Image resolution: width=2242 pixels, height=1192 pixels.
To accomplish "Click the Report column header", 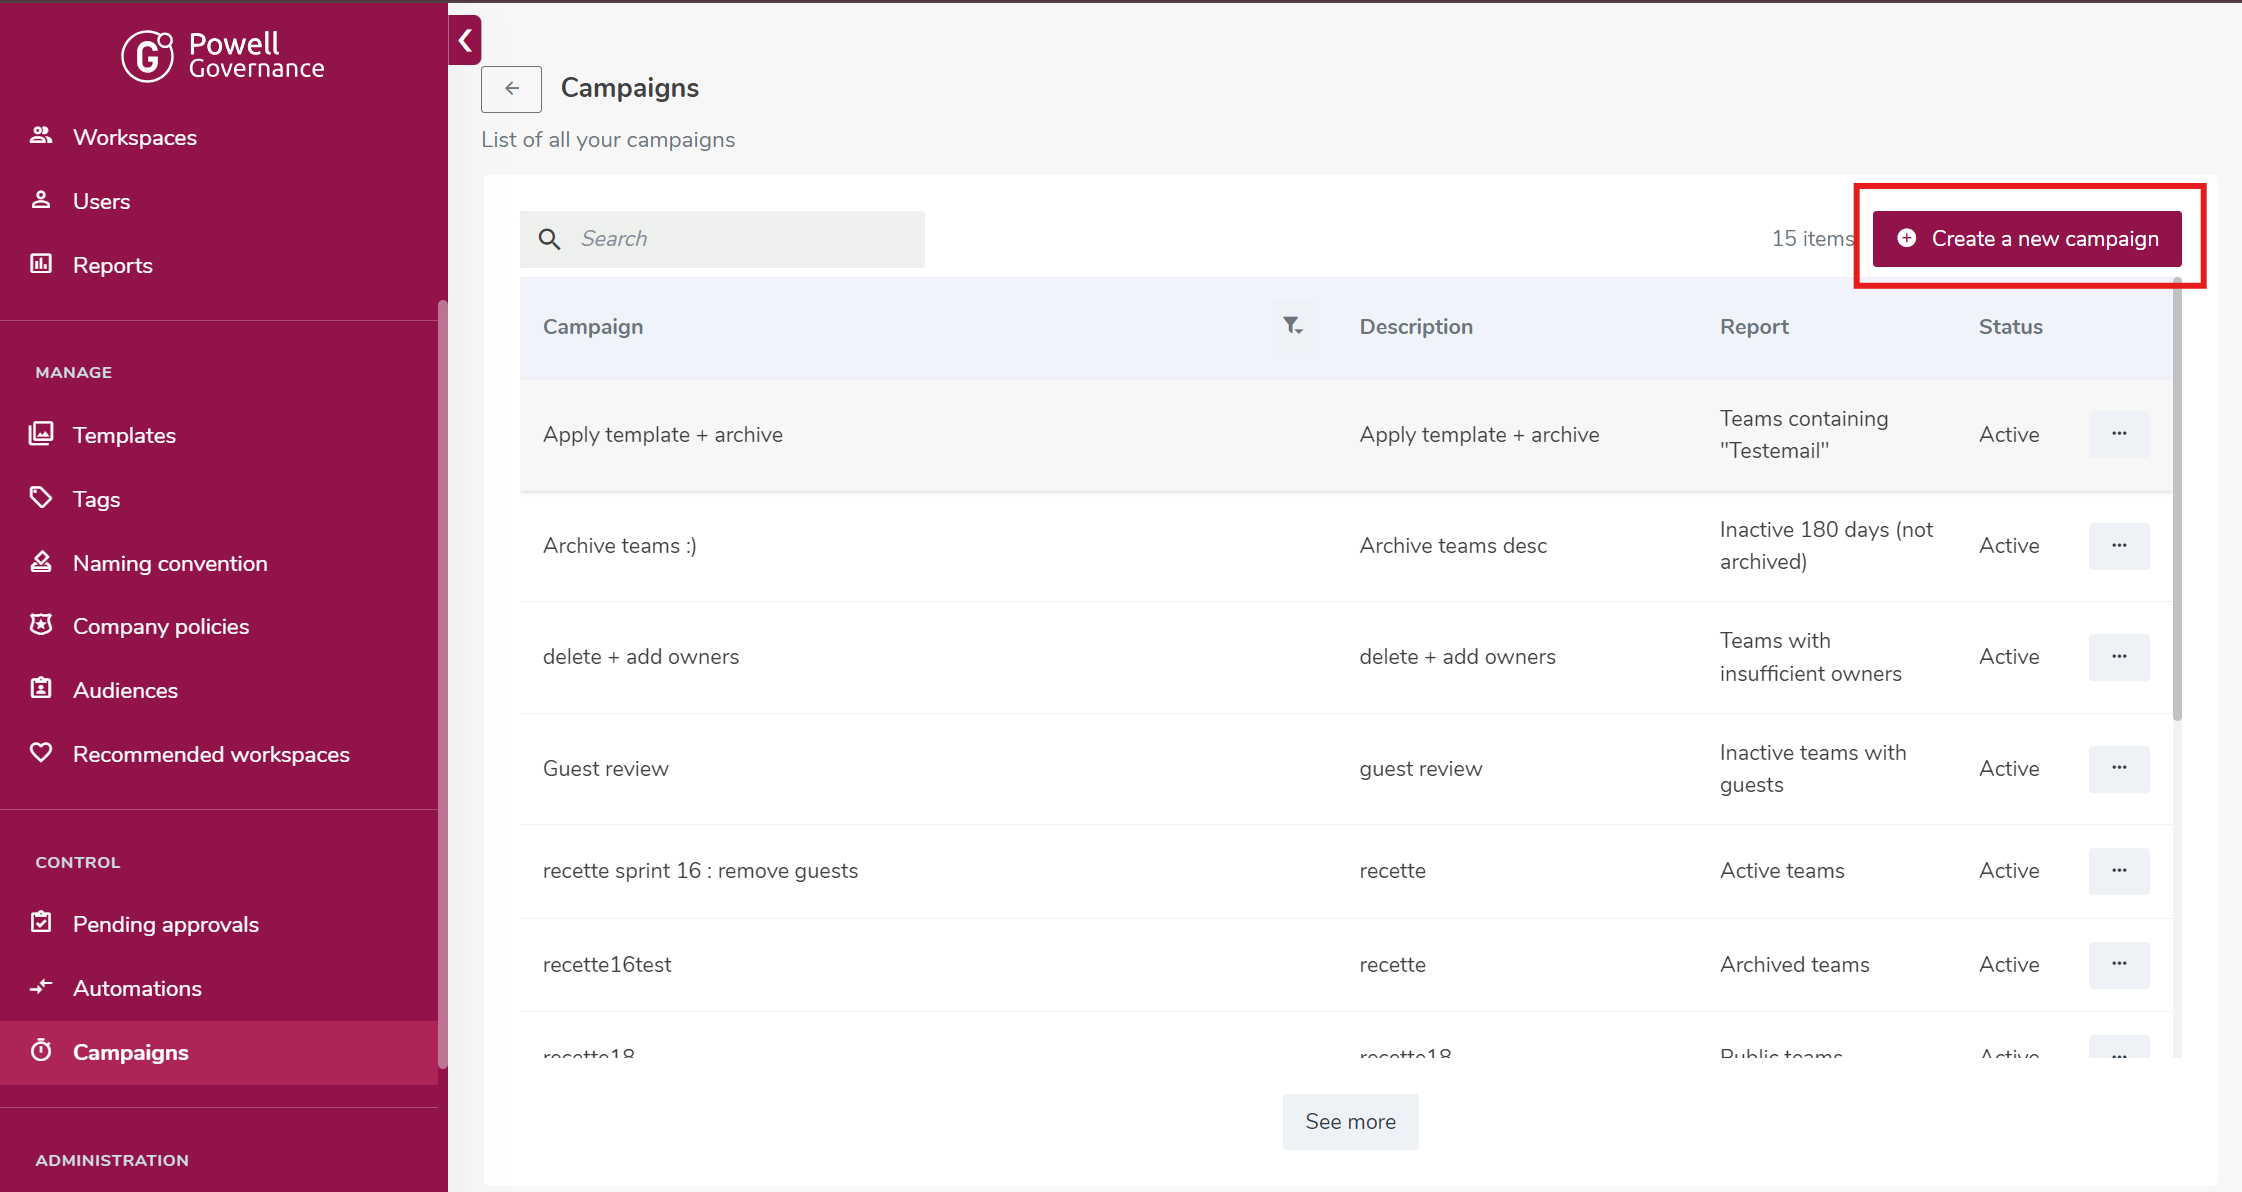I will [x=1754, y=327].
